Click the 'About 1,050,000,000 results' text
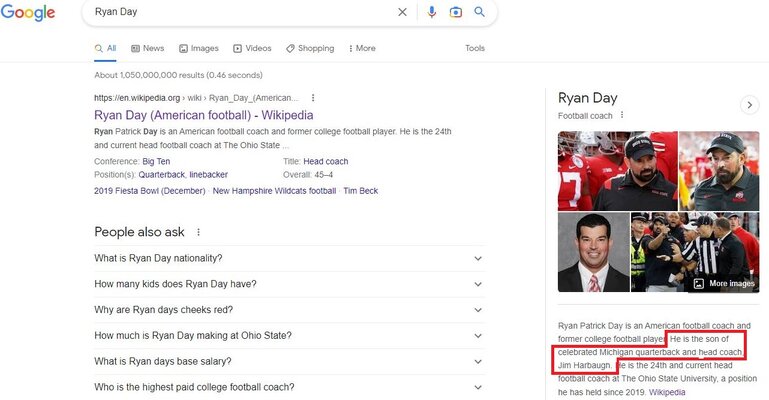 [178, 75]
